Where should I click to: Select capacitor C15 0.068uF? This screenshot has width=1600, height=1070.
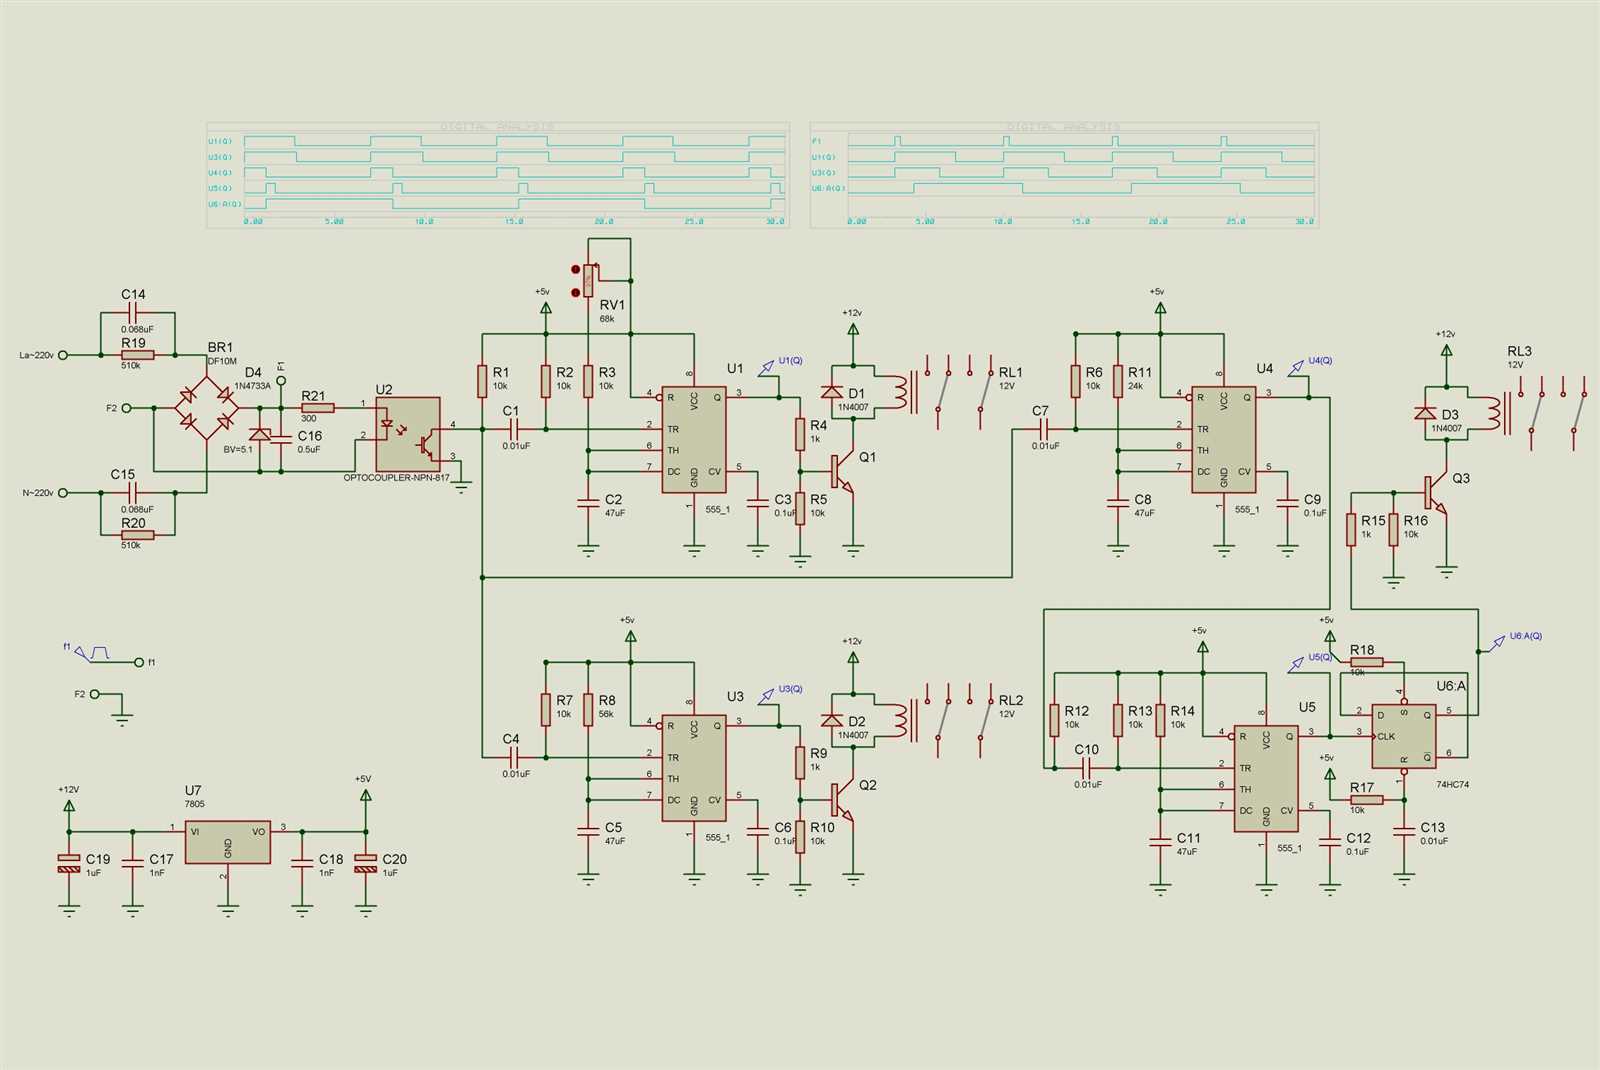133,492
